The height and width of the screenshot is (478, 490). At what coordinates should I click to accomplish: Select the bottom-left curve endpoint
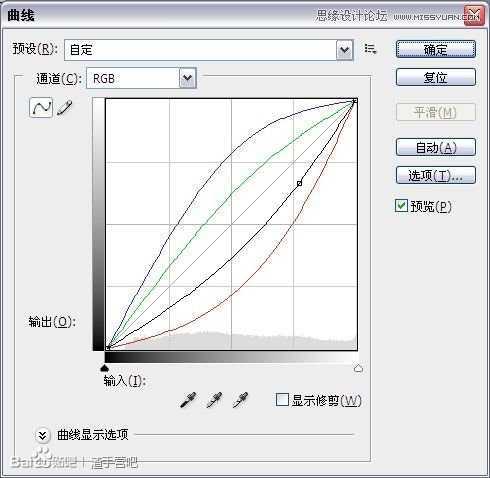click(x=108, y=348)
